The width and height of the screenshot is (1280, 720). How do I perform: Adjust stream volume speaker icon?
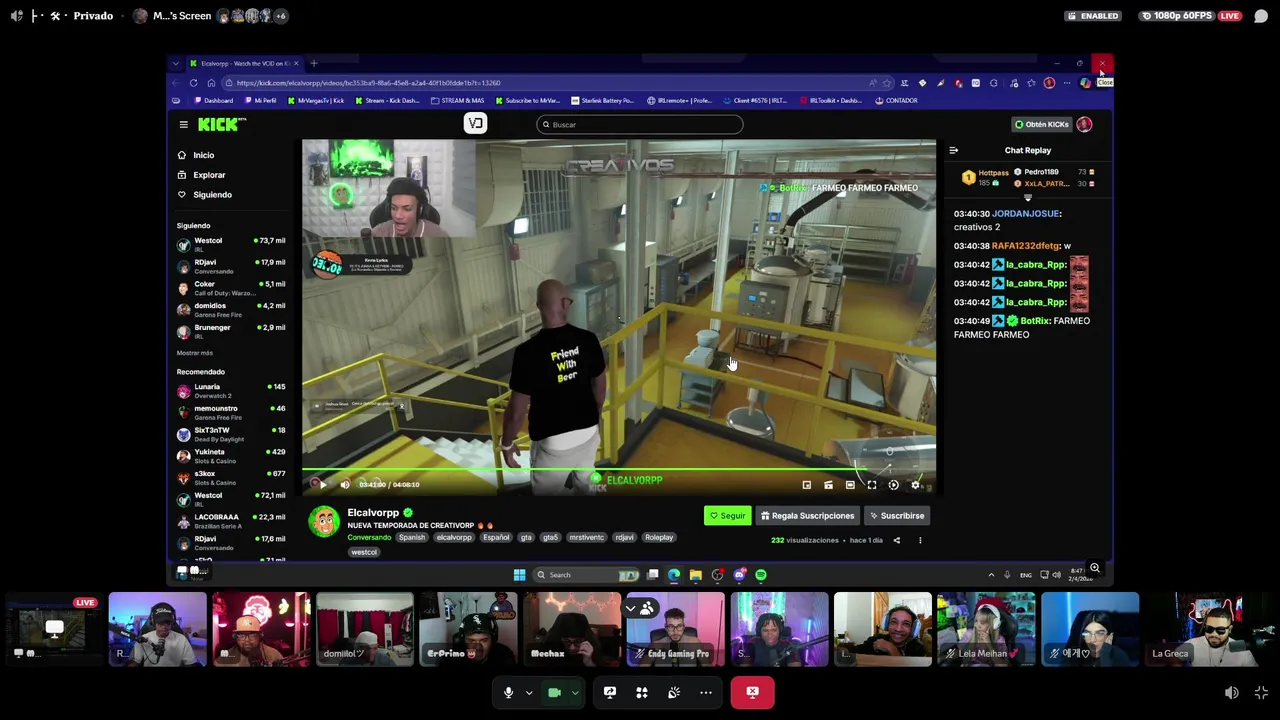pyautogui.click(x=1232, y=693)
